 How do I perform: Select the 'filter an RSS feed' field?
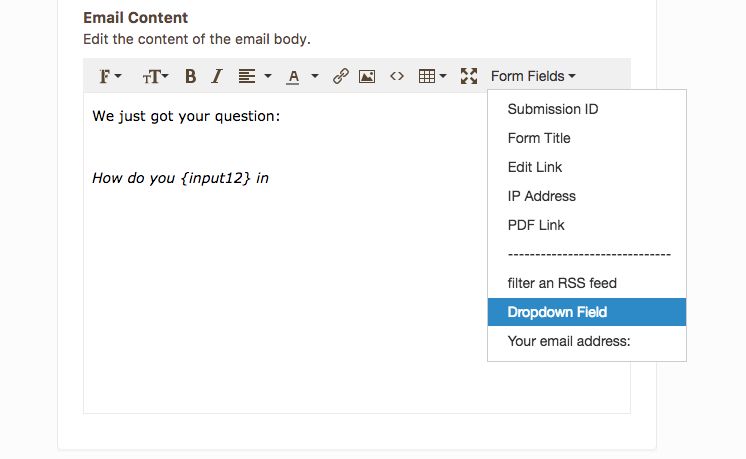tap(561, 283)
